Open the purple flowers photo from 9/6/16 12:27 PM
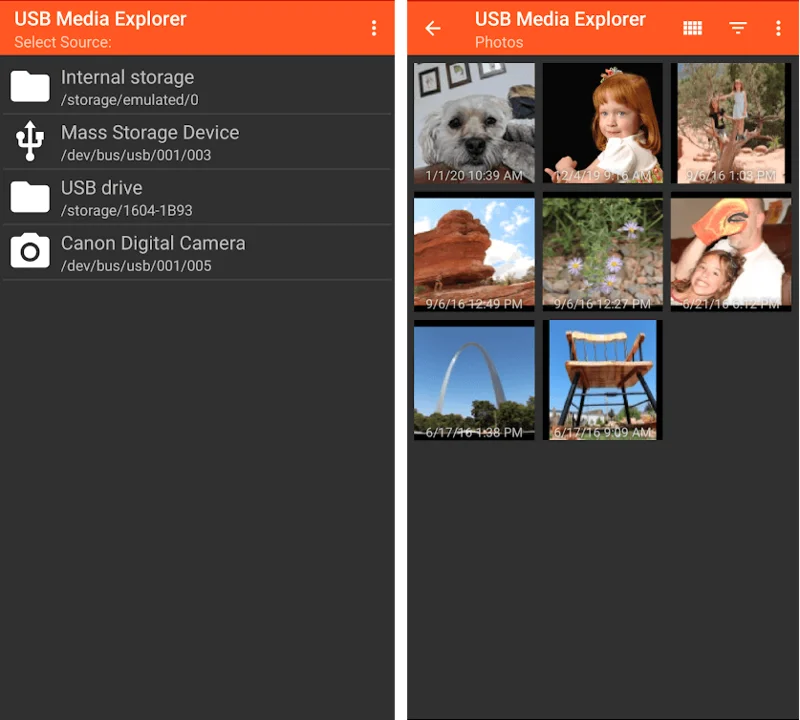The image size is (800, 720). pyautogui.click(x=603, y=252)
